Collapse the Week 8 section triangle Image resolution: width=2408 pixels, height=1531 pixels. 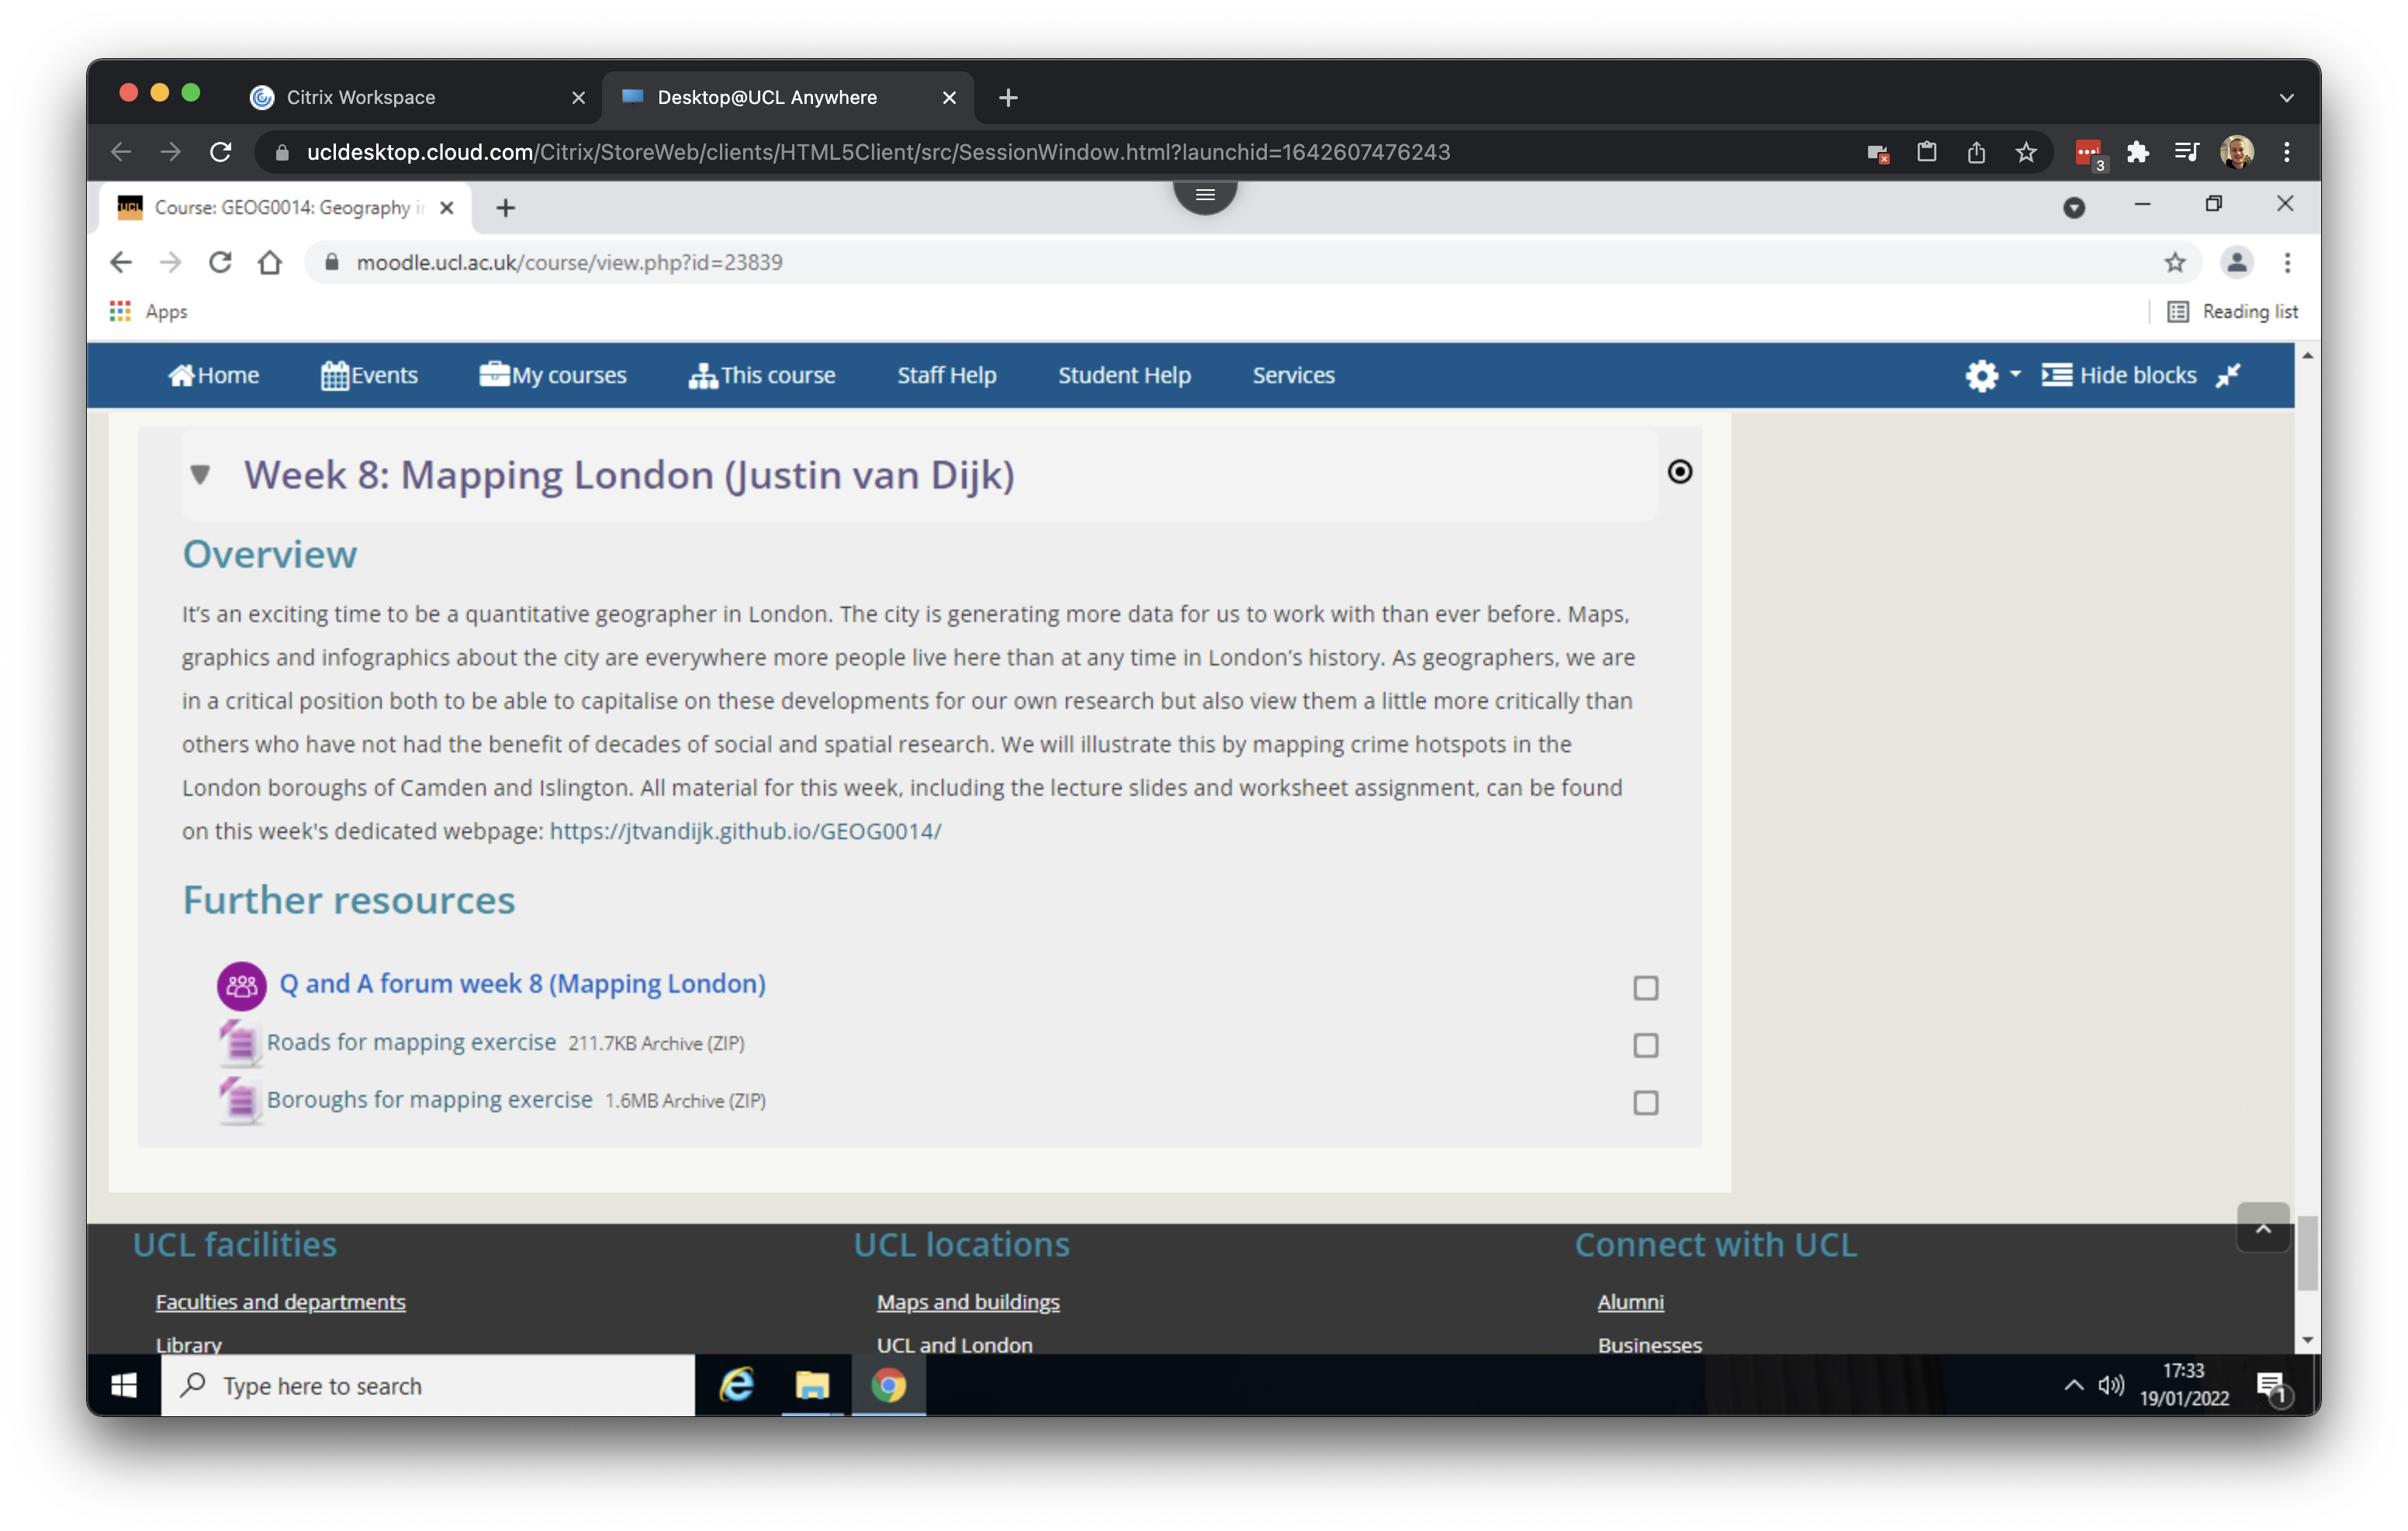[x=200, y=474]
